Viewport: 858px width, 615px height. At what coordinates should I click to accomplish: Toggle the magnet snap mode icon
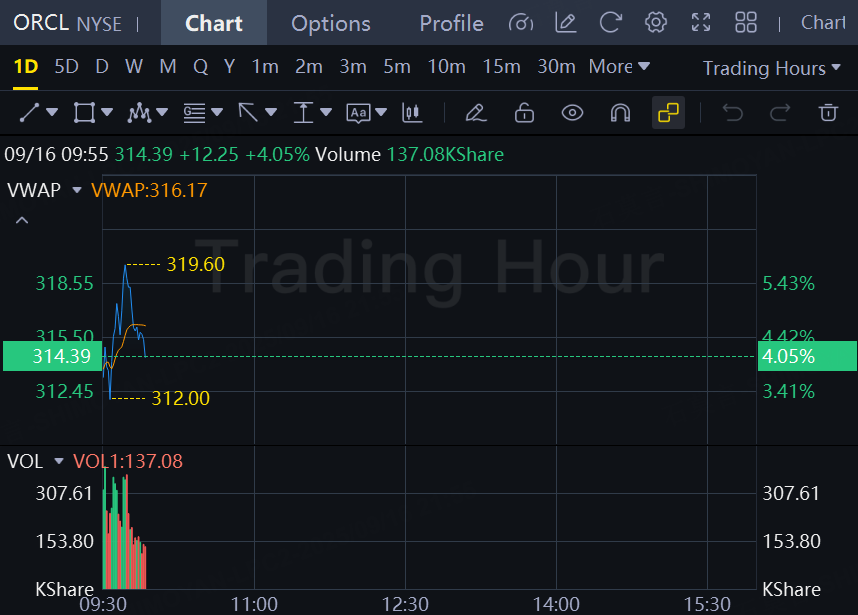coord(620,113)
